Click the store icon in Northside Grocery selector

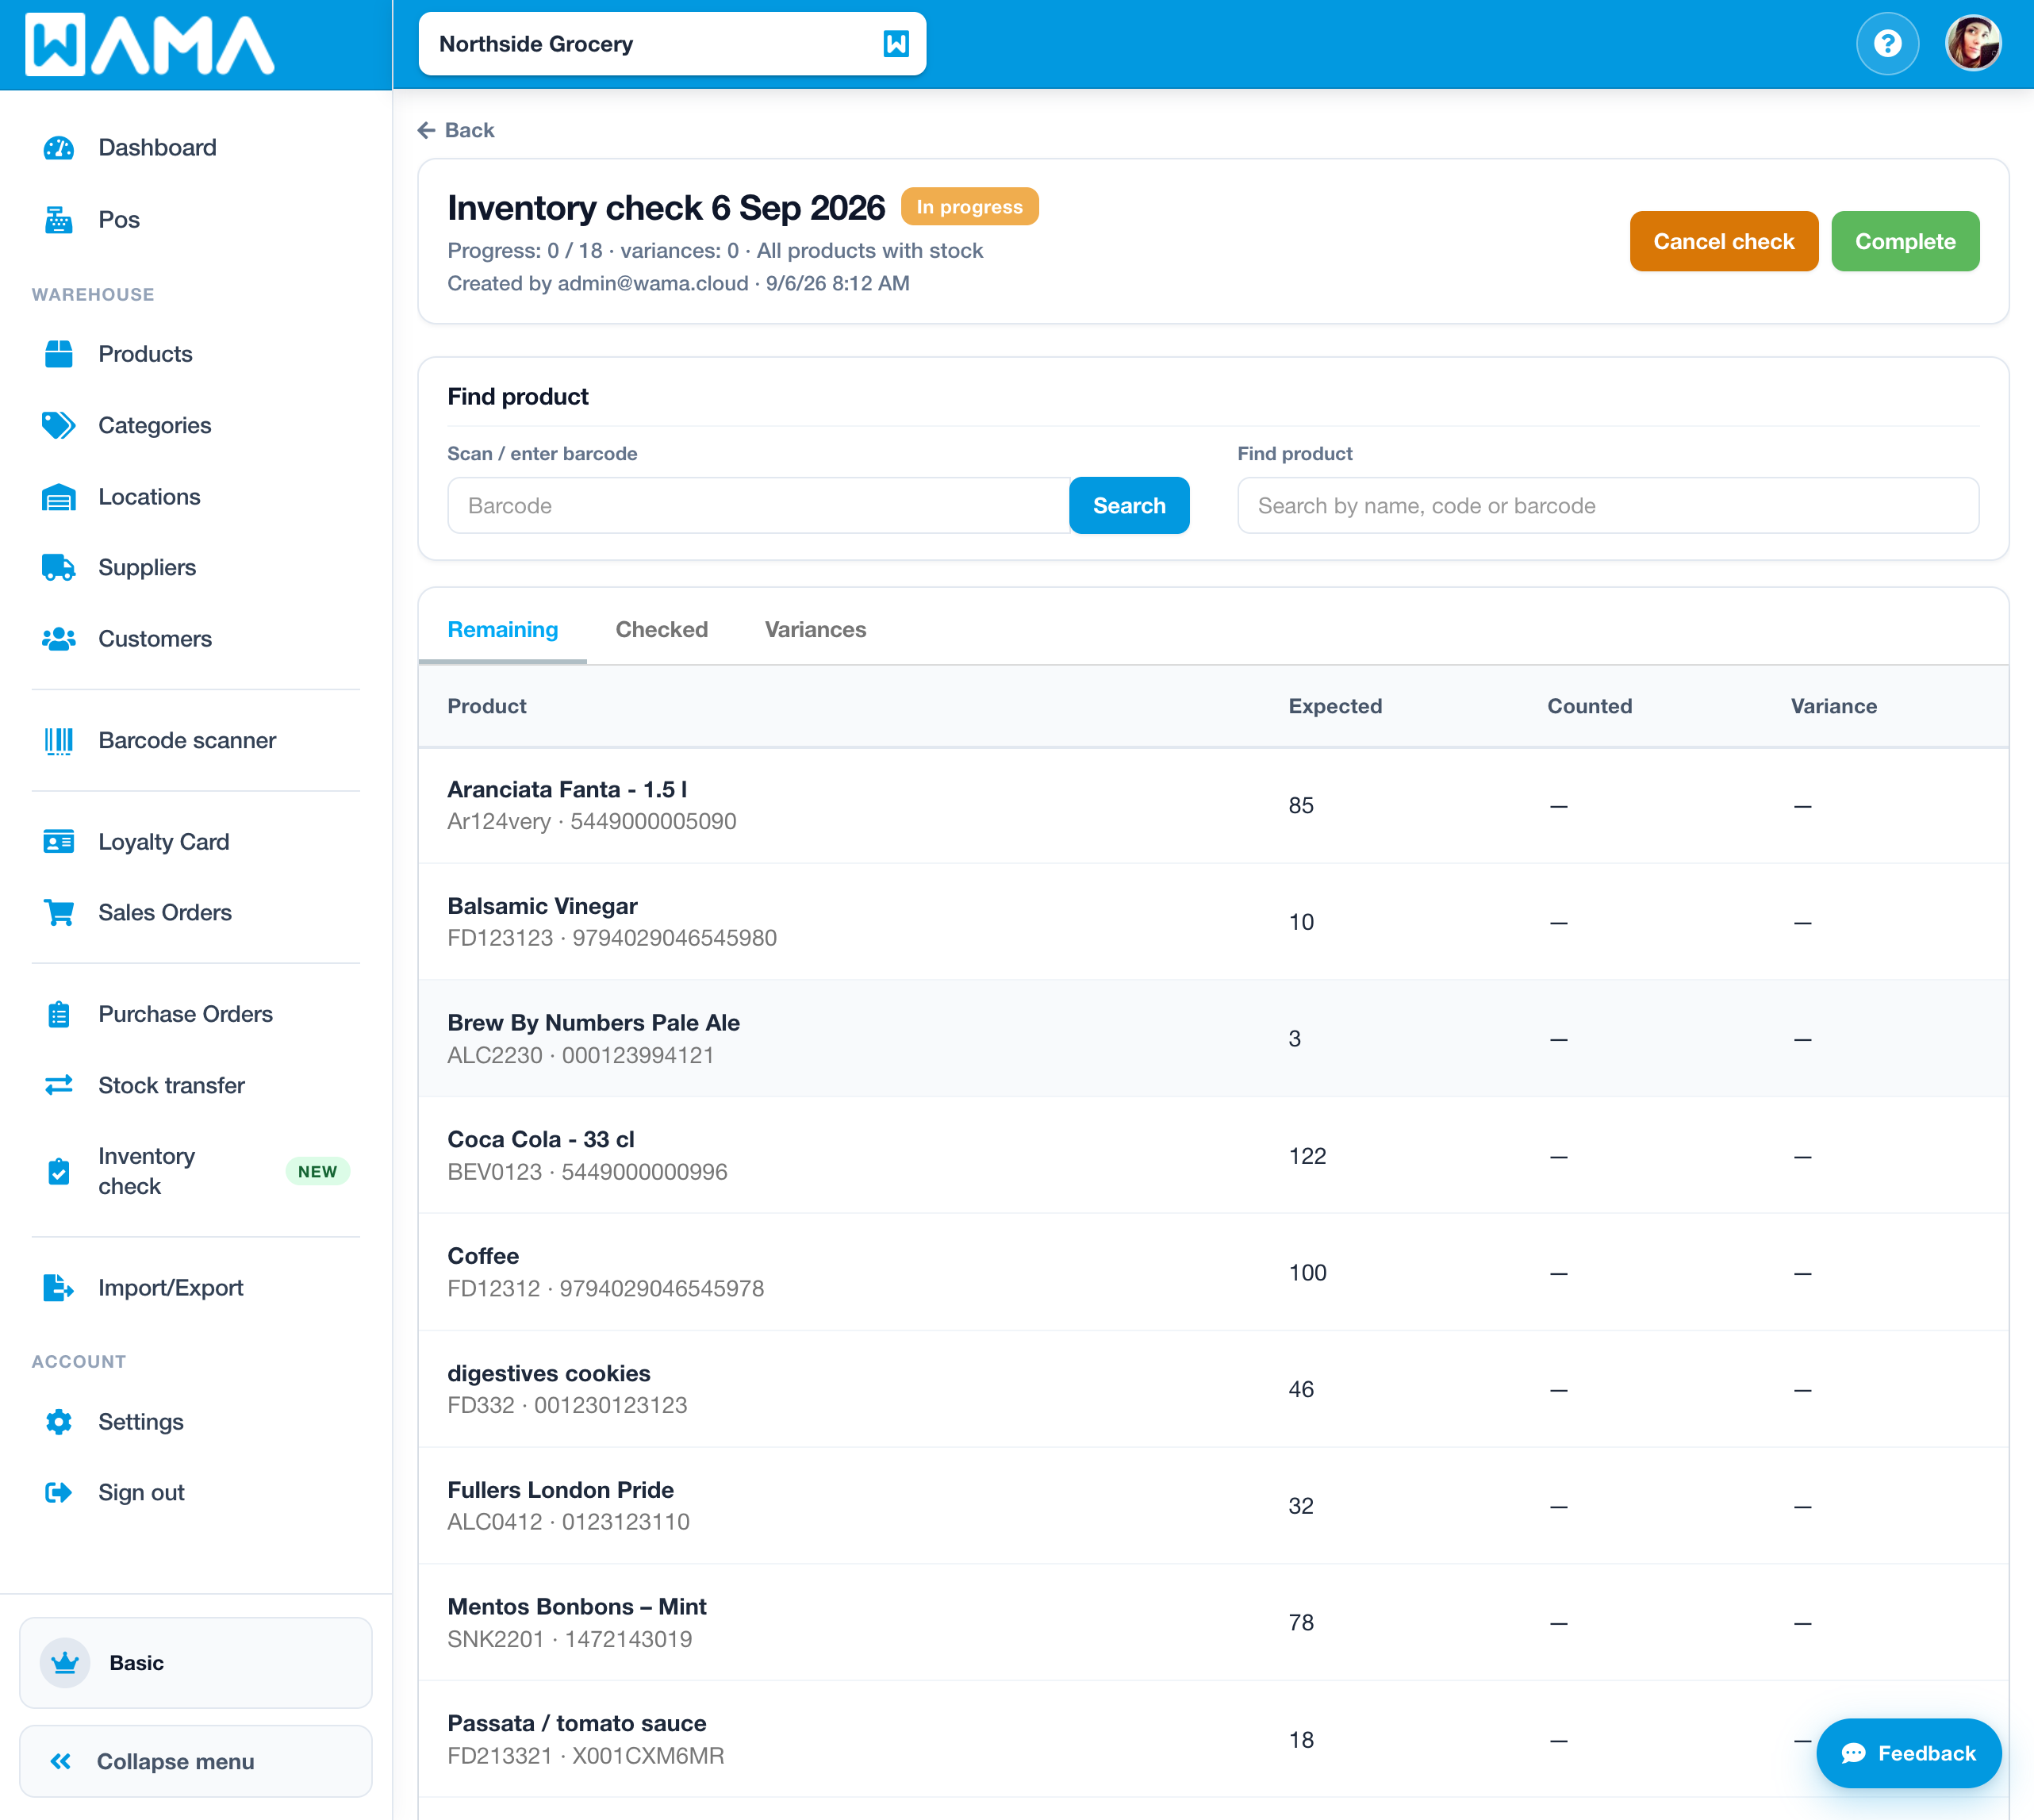(x=897, y=44)
